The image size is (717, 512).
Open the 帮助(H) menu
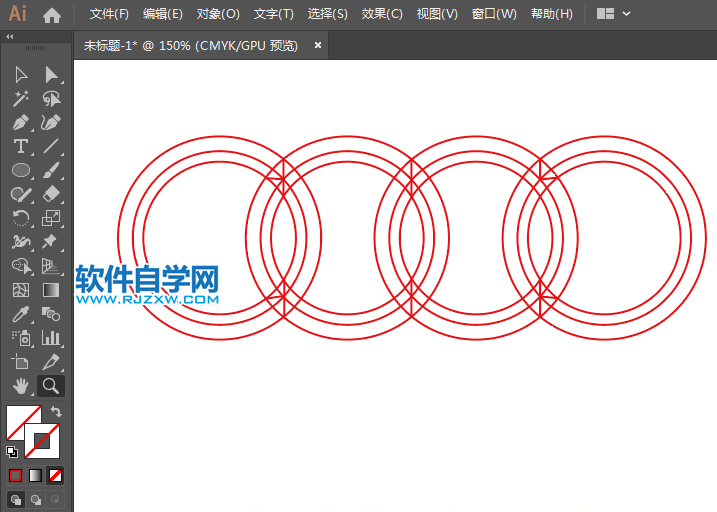[x=551, y=14]
